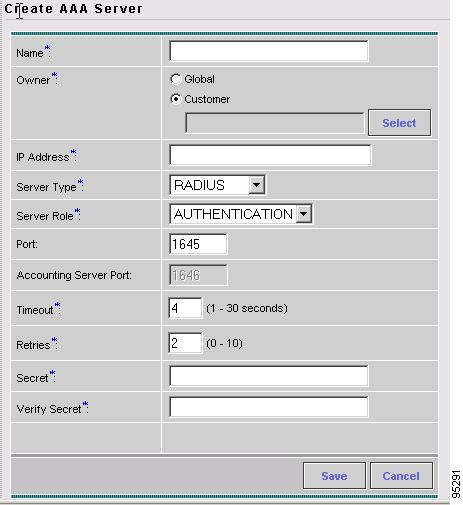This screenshot has height=505, width=463.
Task: Focus the Verify Secret input field
Action: 269,407
